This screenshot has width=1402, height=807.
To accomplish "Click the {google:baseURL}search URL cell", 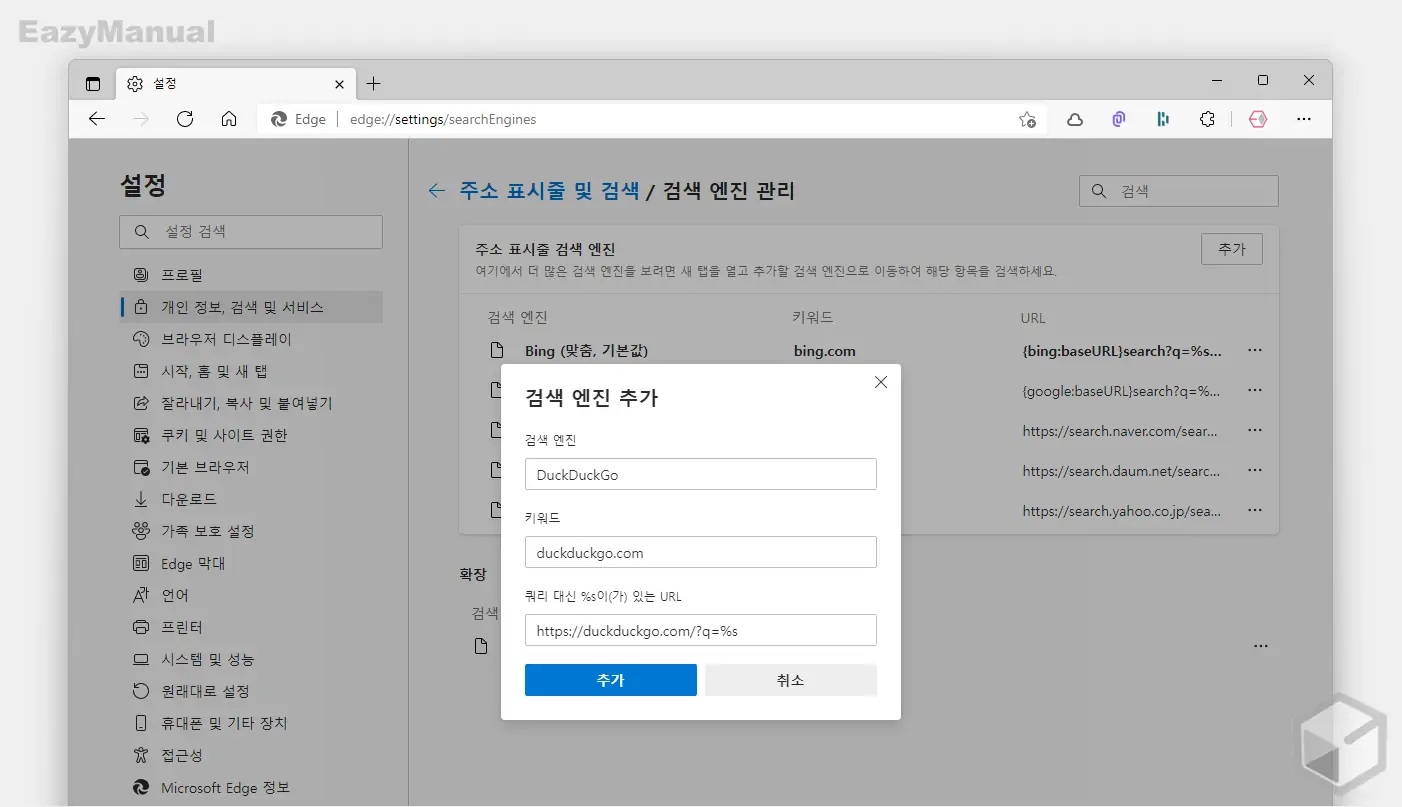I will [1121, 391].
